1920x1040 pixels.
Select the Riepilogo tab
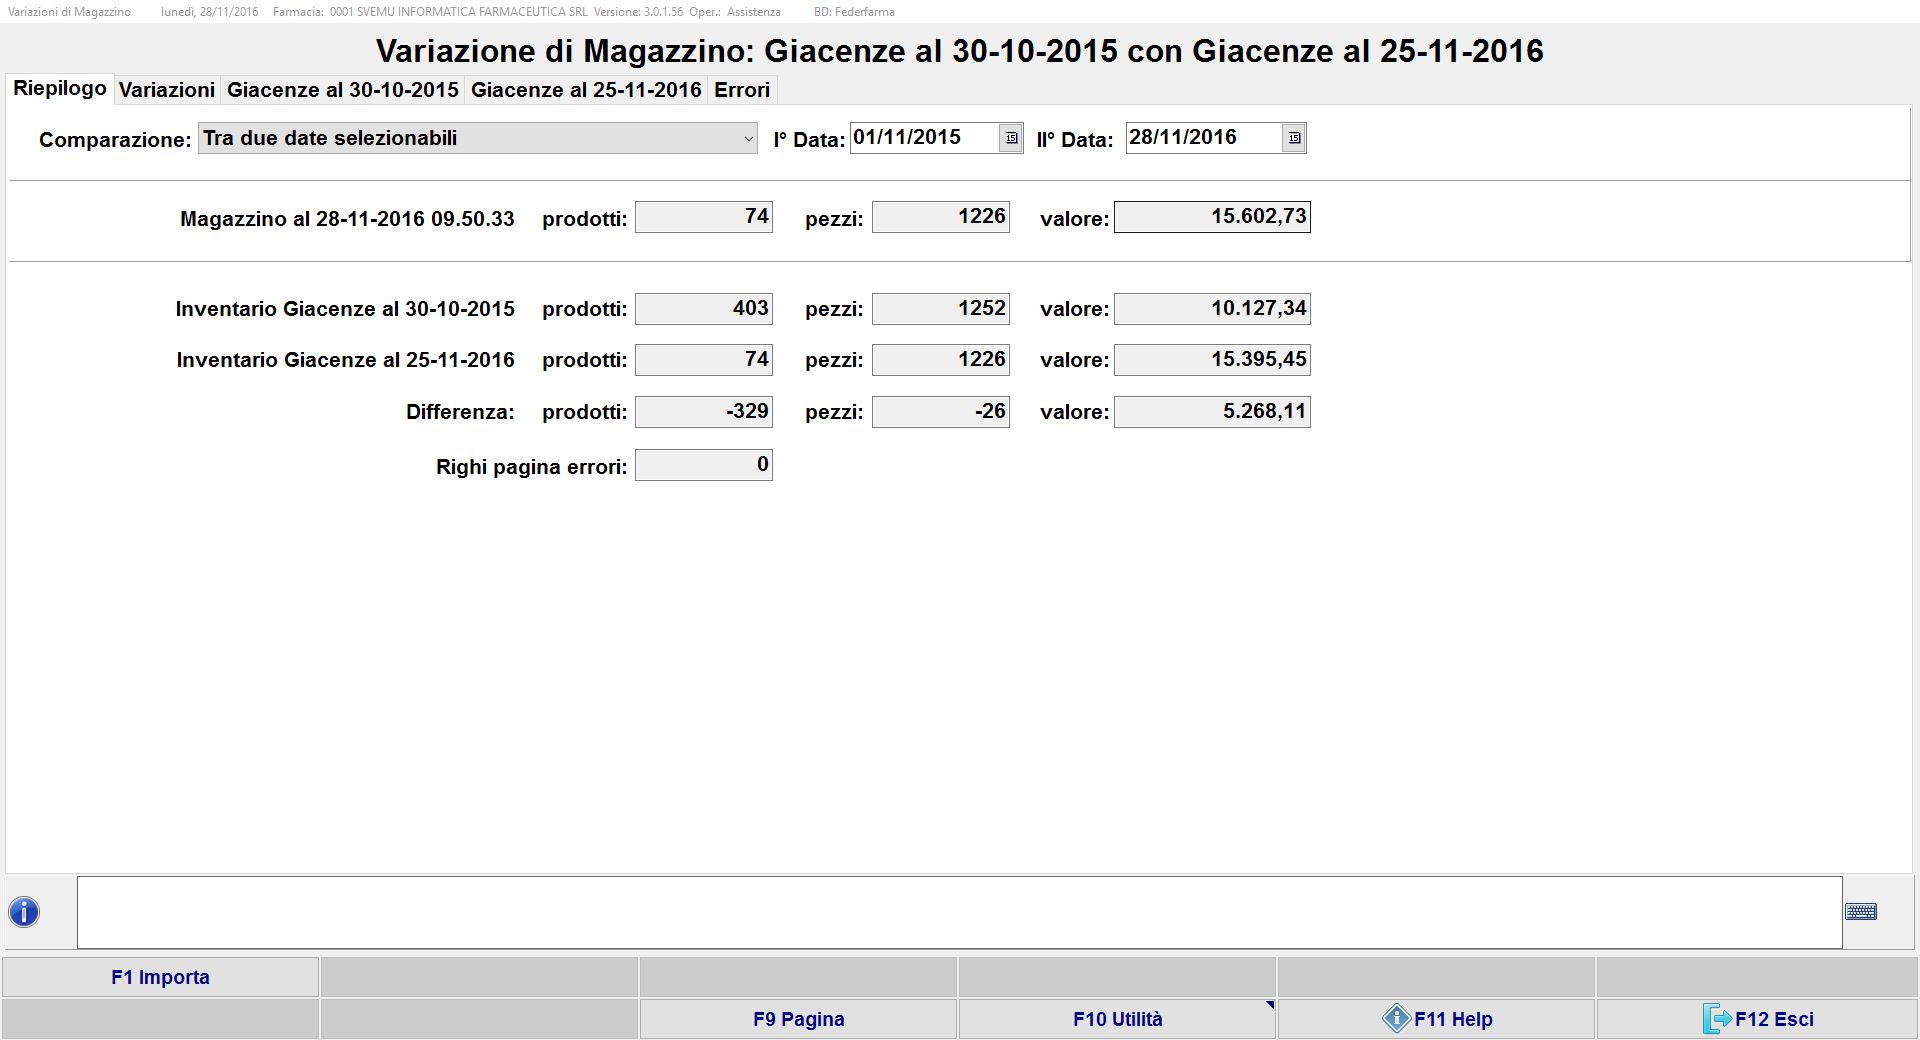pyautogui.click(x=60, y=89)
